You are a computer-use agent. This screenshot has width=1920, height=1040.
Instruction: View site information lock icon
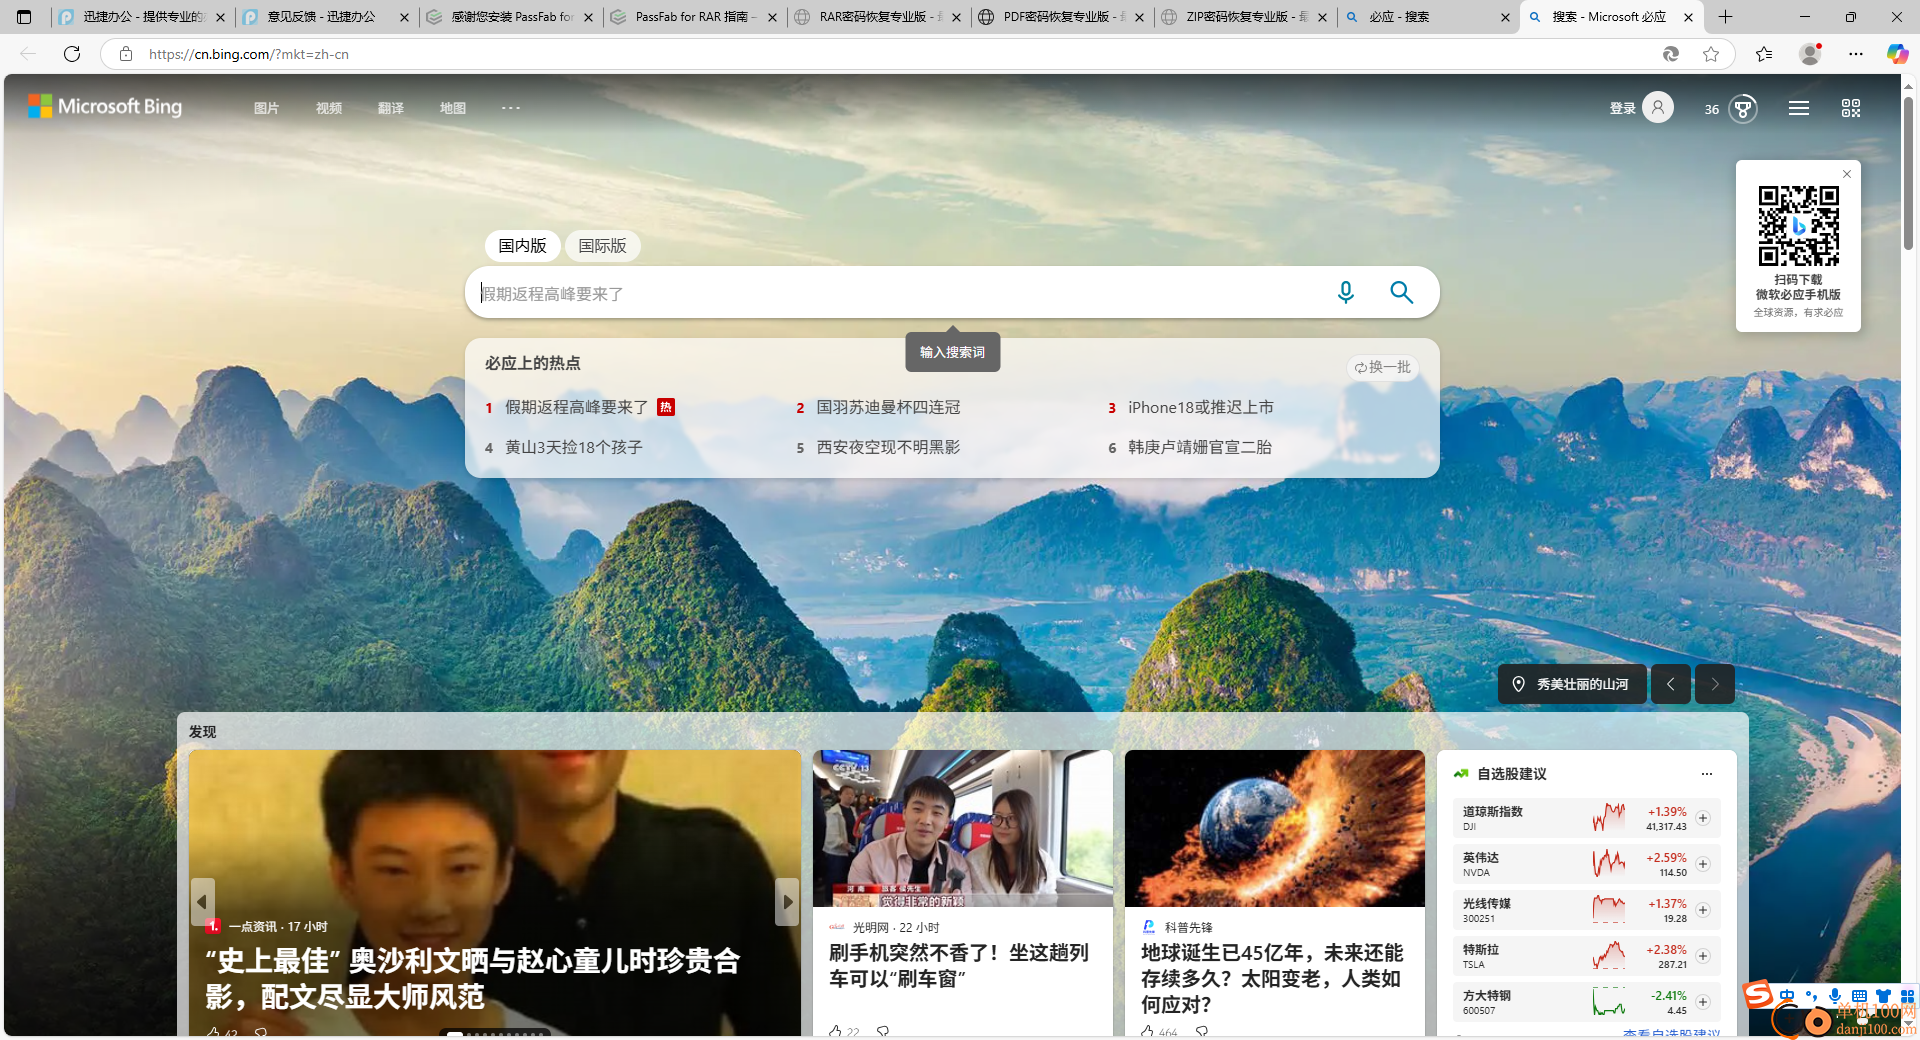tap(126, 54)
